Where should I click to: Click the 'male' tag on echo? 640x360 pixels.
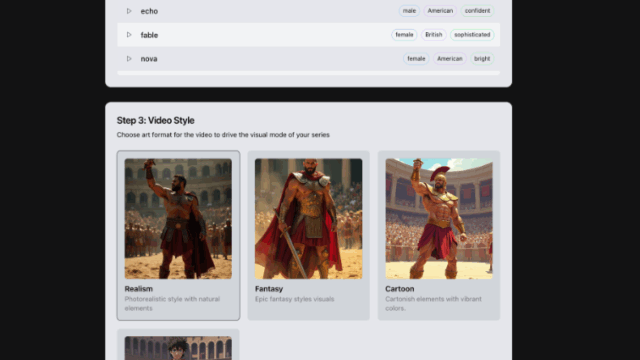pyautogui.click(x=409, y=11)
